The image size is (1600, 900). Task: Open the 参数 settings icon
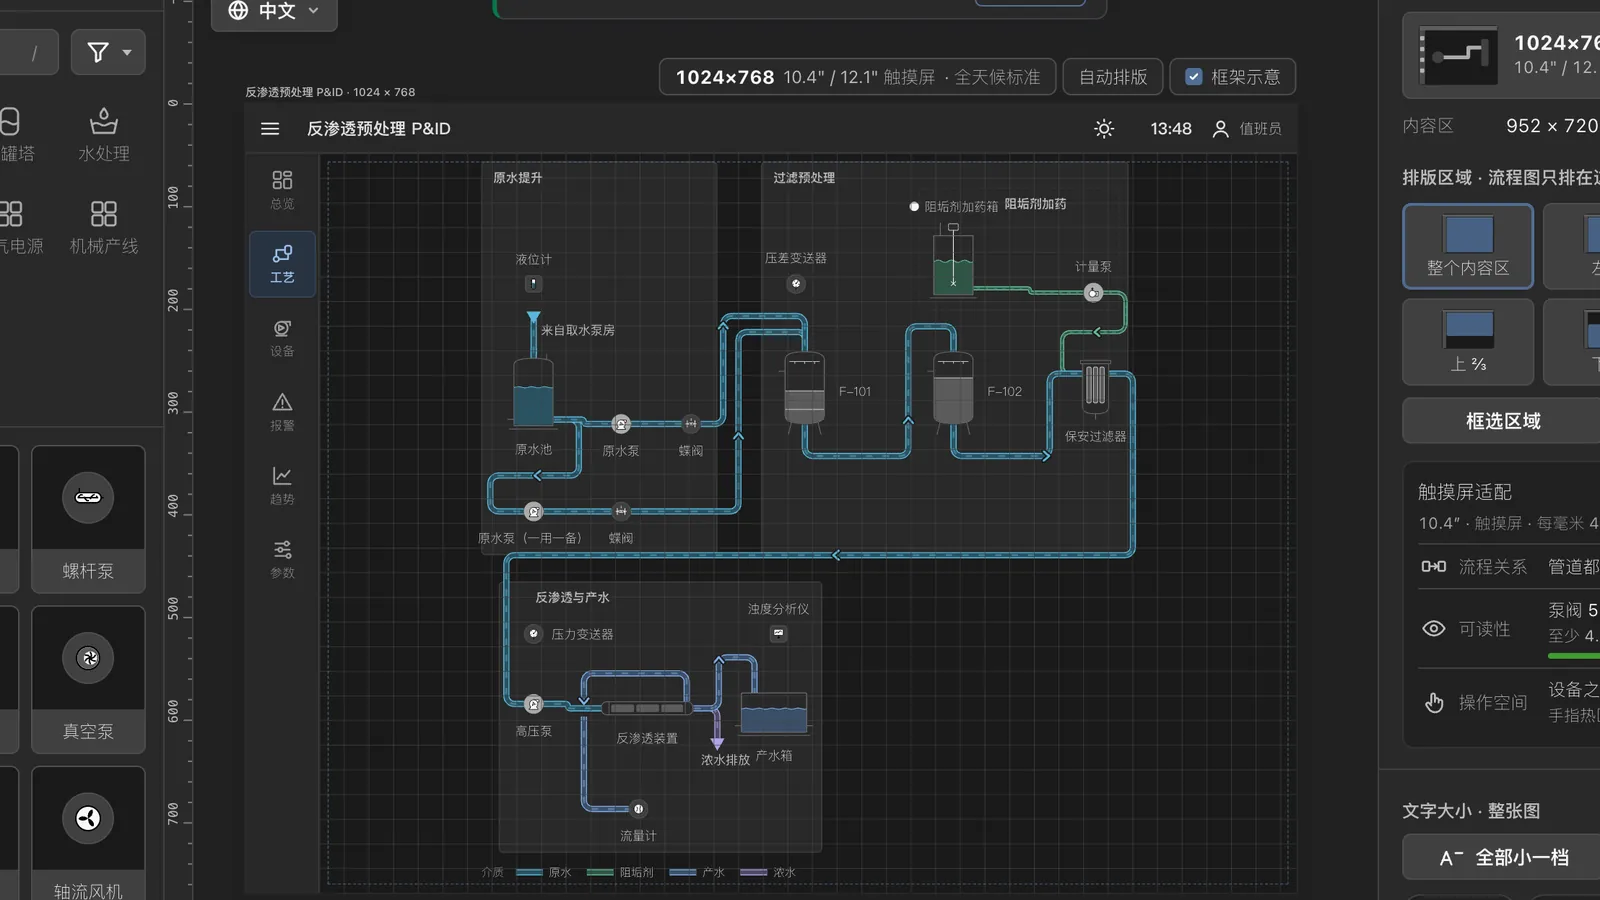[x=282, y=550]
